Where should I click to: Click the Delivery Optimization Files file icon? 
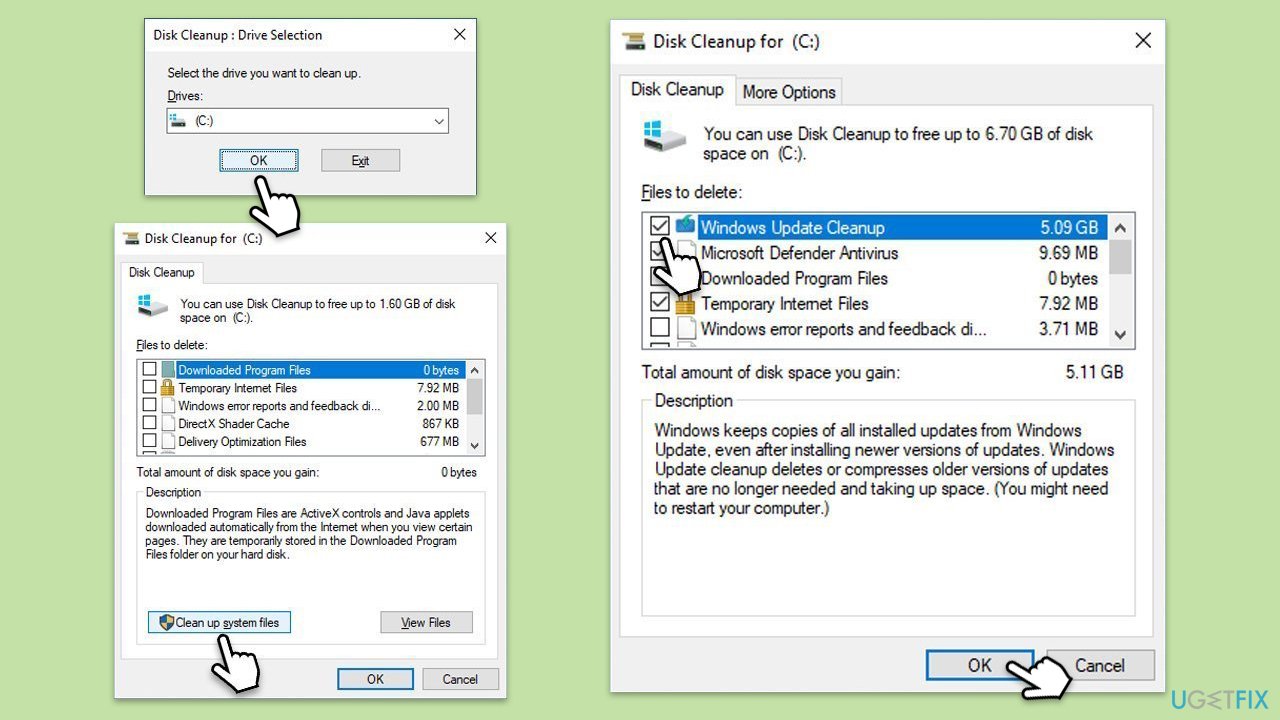coord(168,442)
